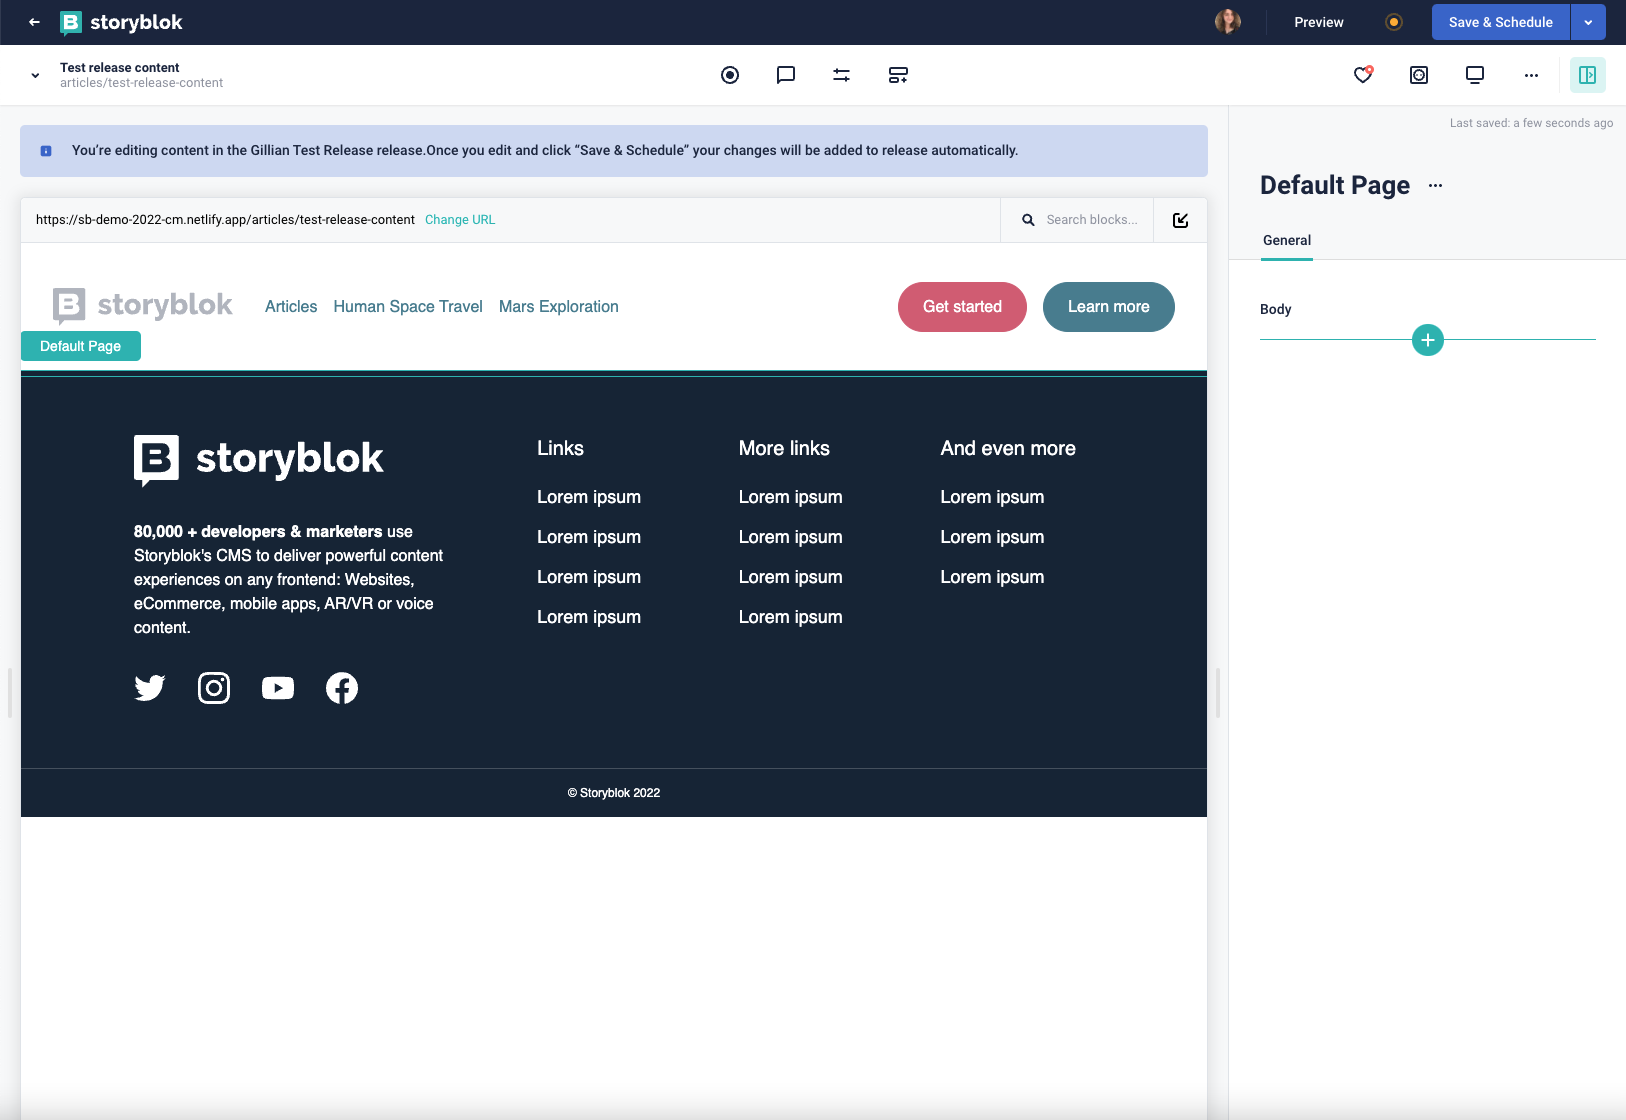1626x1120 pixels.
Task: Click the add block layout icon
Action: [898, 75]
